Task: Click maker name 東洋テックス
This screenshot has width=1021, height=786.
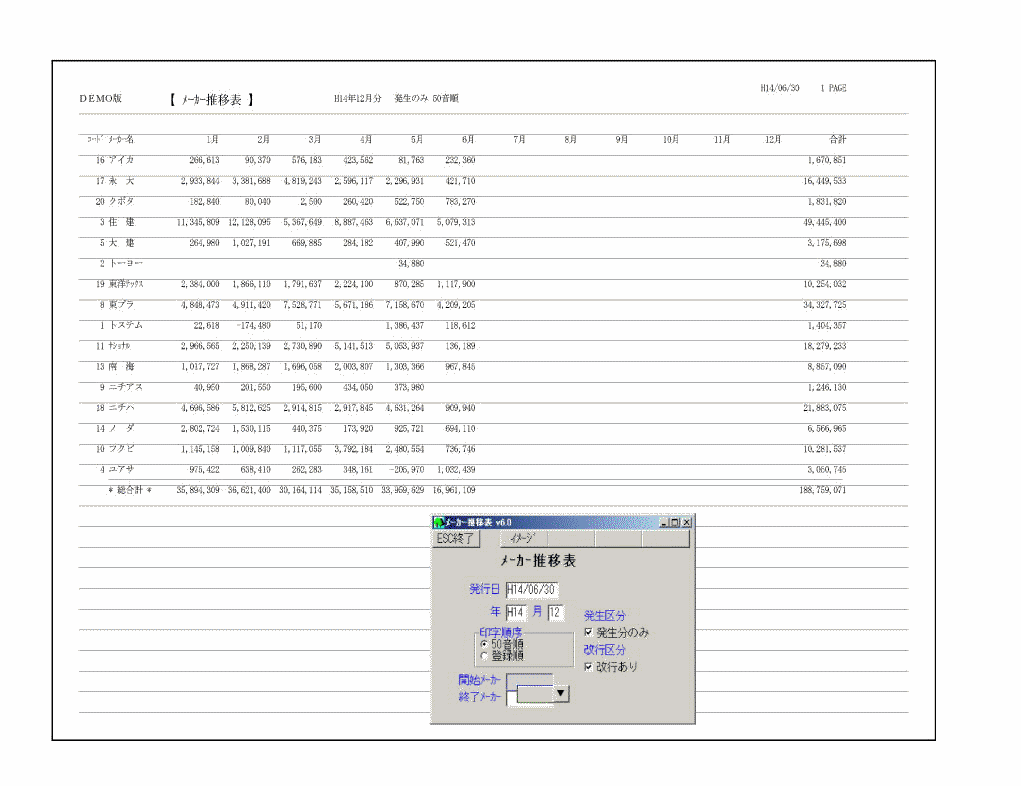Action: (x=126, y=284)
